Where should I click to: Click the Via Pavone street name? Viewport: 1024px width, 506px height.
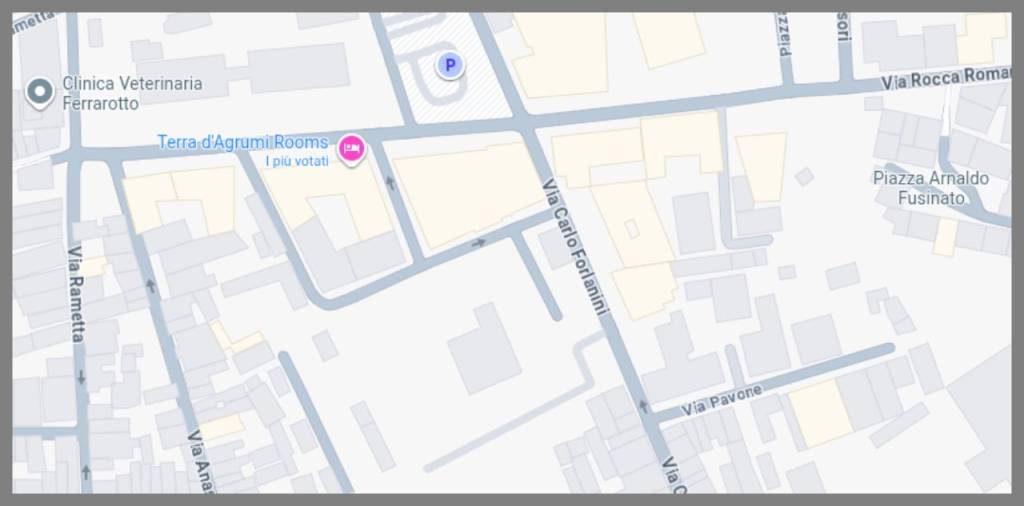pyautogui.click(x=722, y=401)
